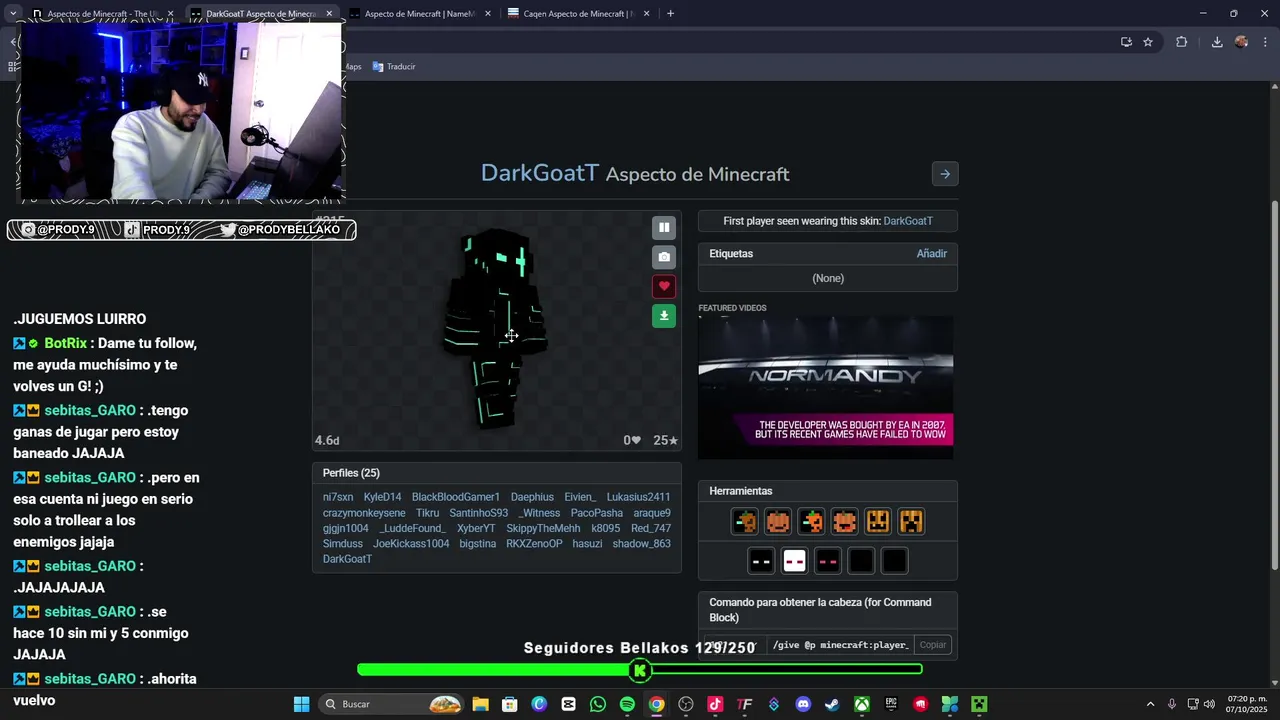The height and width of the screenshot is (720, 1280).
Task: Open the Chrome profile avatar
Action: (1241, 42)
